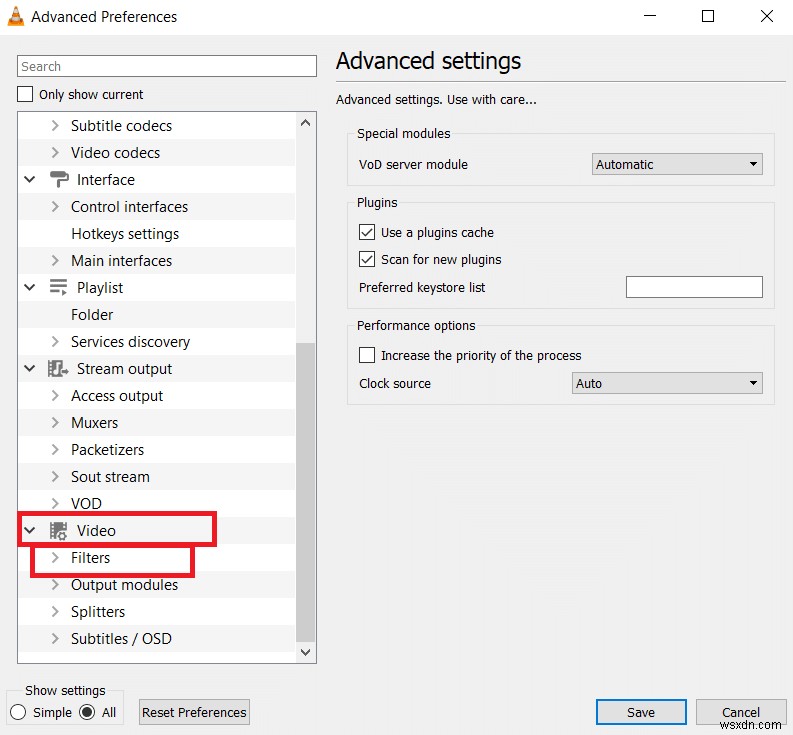793x735 pixels.
Task: Click the Preferred keystore list field
Action: [694, 287]
